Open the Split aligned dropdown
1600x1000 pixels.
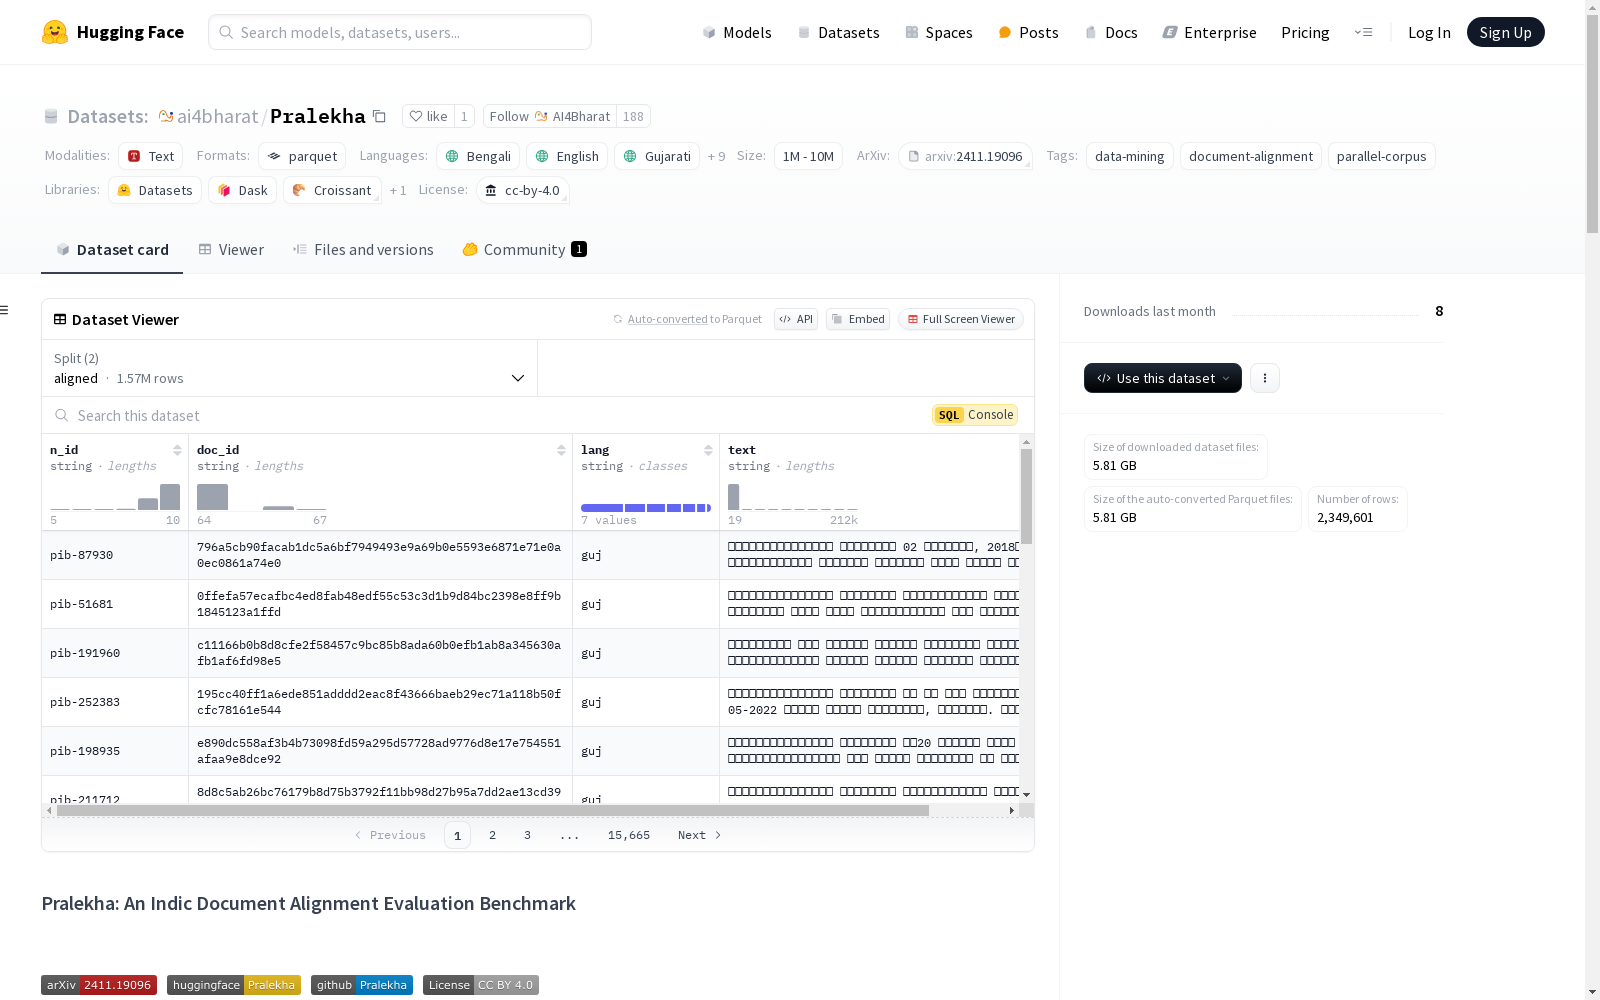289,368
